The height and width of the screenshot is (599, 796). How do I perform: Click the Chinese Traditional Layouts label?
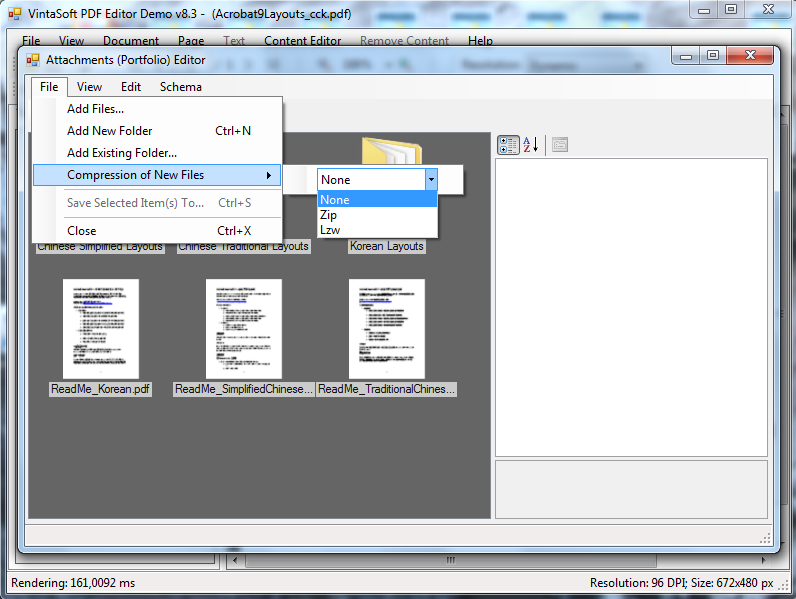244,247
